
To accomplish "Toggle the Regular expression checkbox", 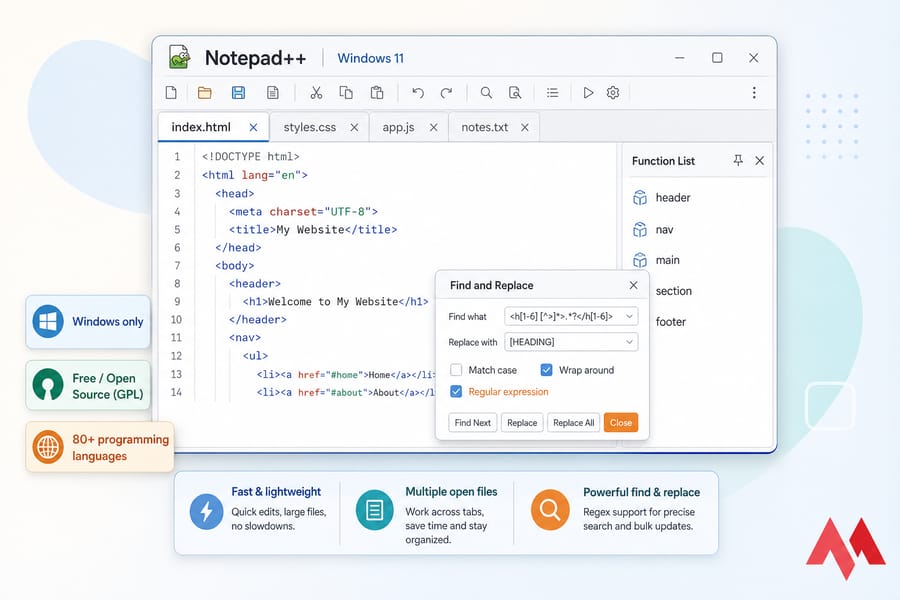I will pos(456,392).
